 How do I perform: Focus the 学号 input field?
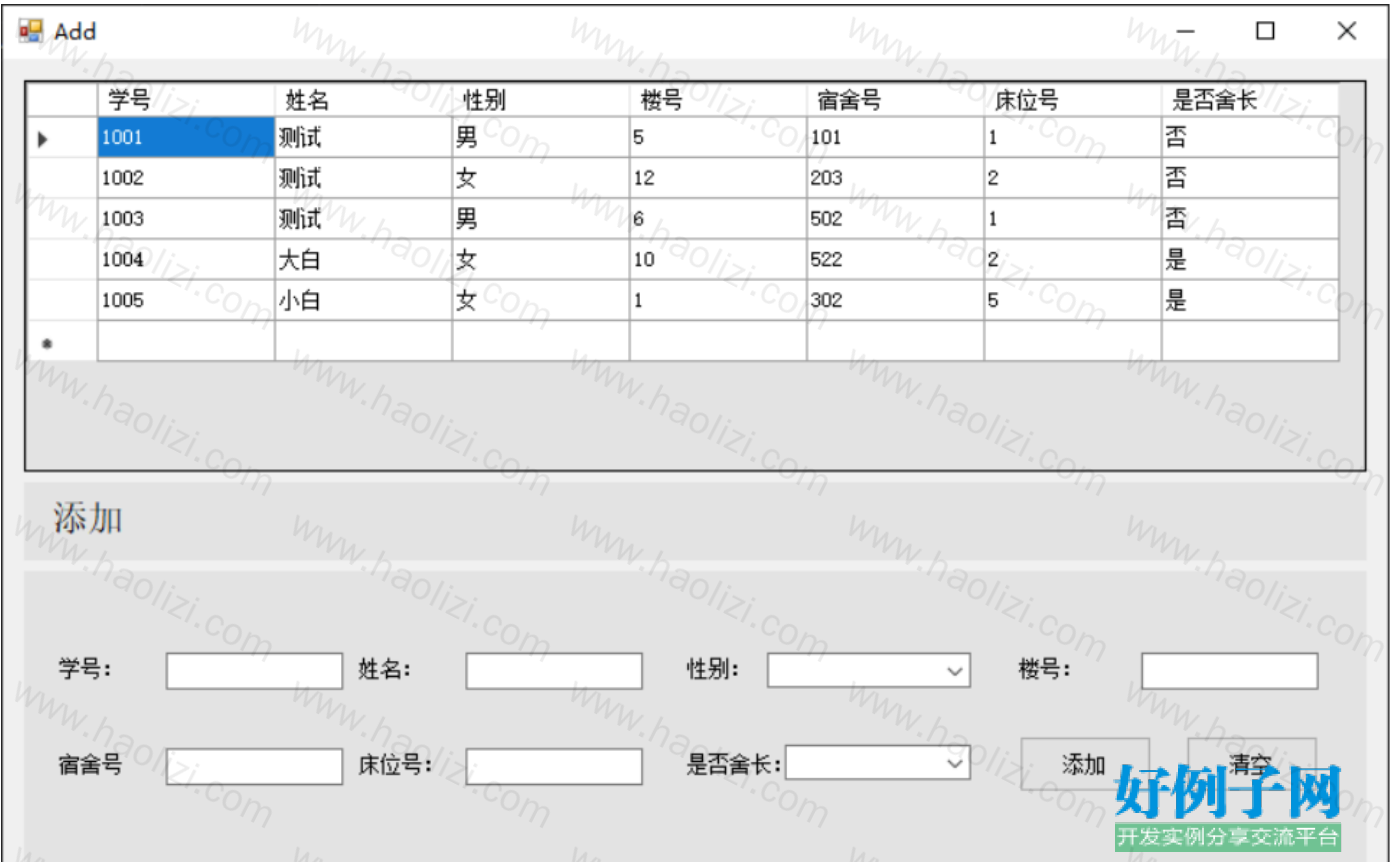tap(254, 671)
